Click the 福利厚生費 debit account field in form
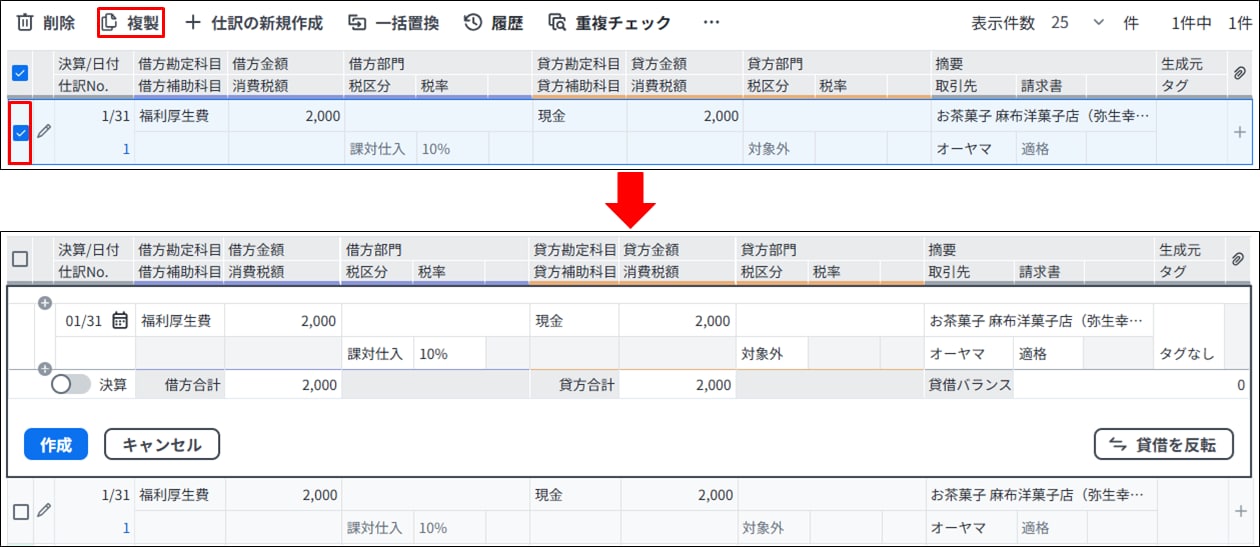The height and width of the screenshot is (547, 1260). [180, 320]
